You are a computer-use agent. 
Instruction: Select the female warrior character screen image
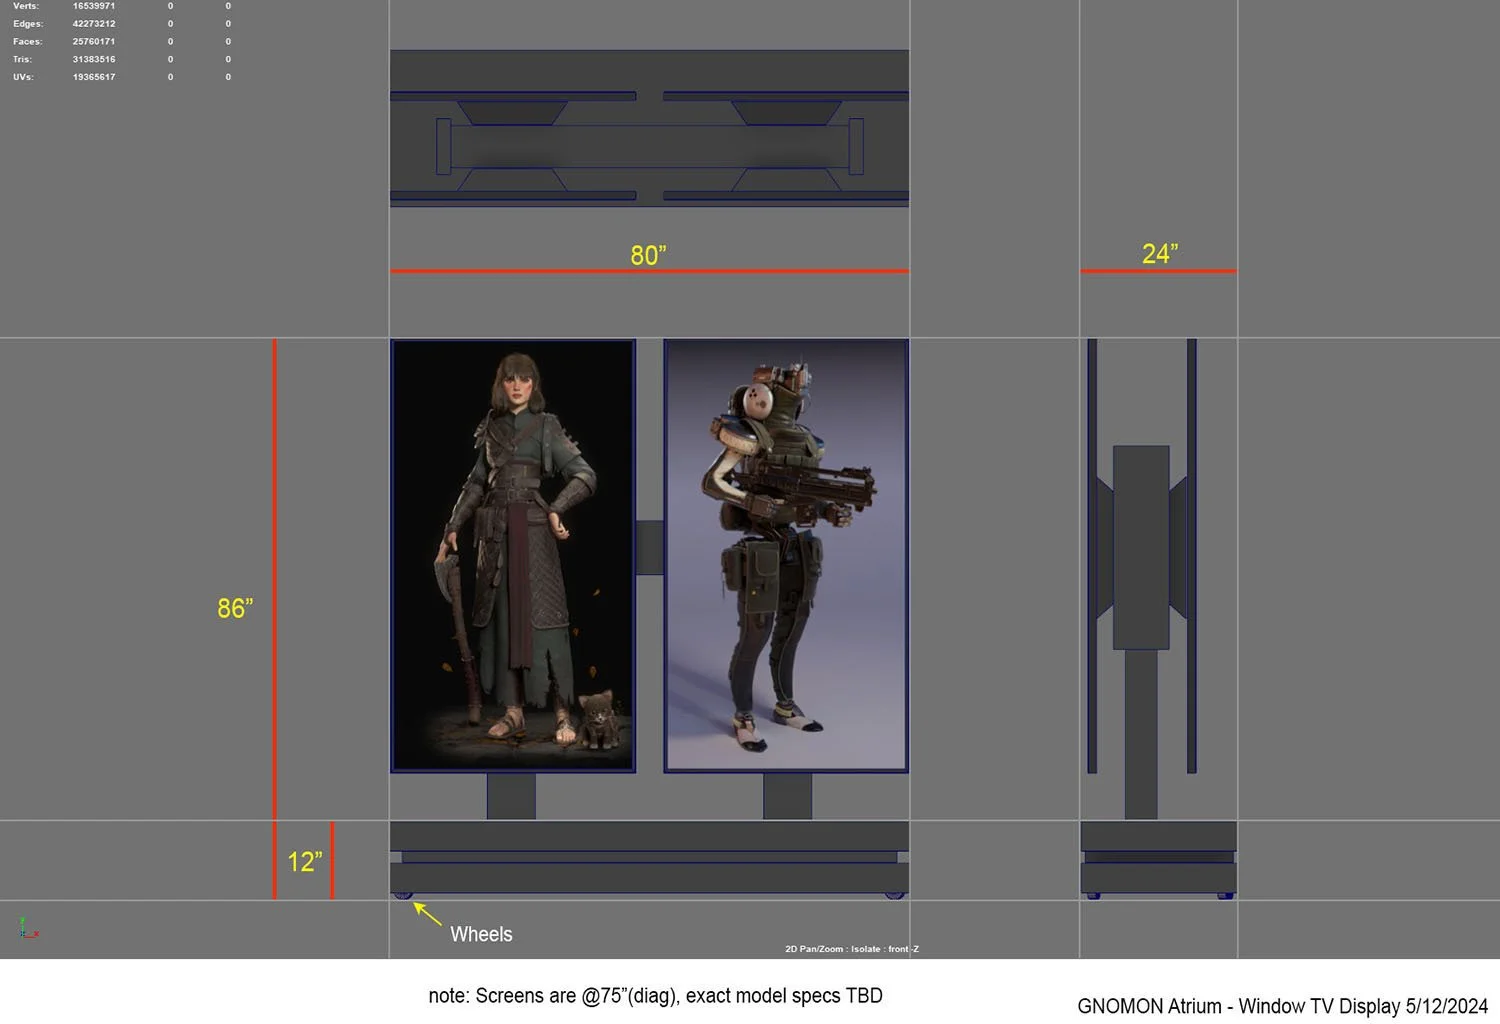point(513,556)
